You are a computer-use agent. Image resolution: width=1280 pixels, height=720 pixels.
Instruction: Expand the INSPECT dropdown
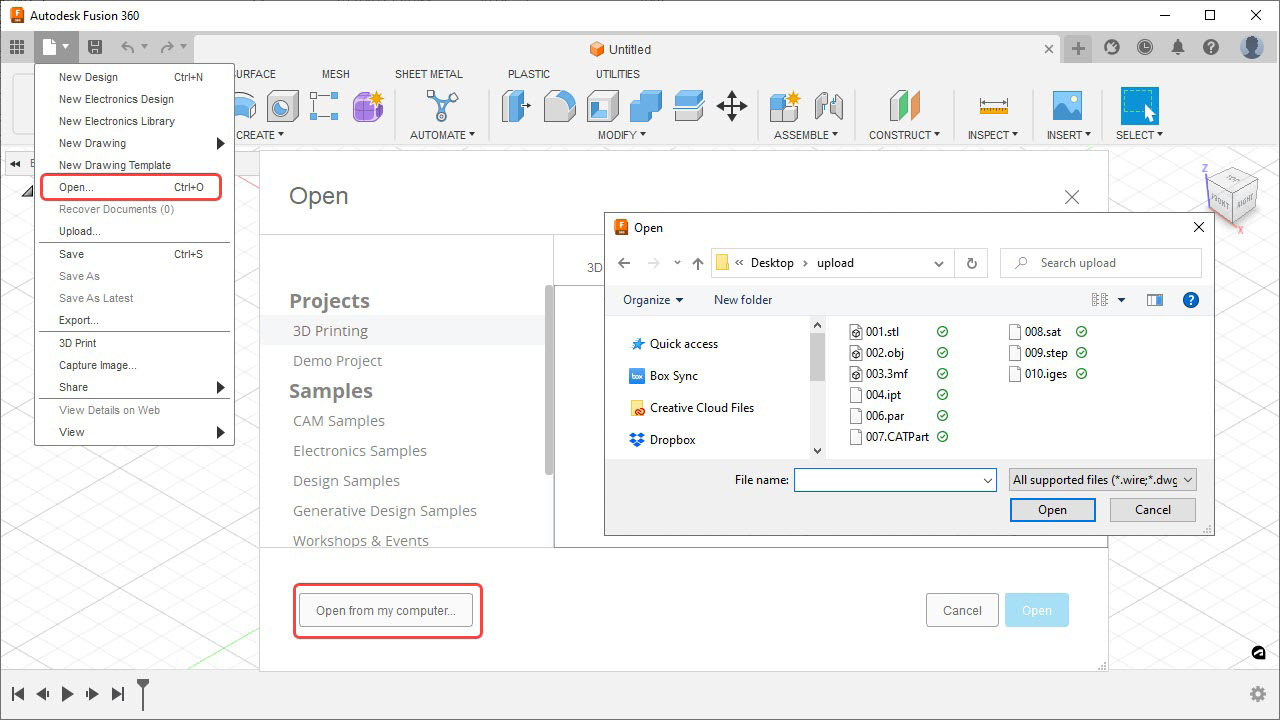pyautogui.click(x=993, y=135)
